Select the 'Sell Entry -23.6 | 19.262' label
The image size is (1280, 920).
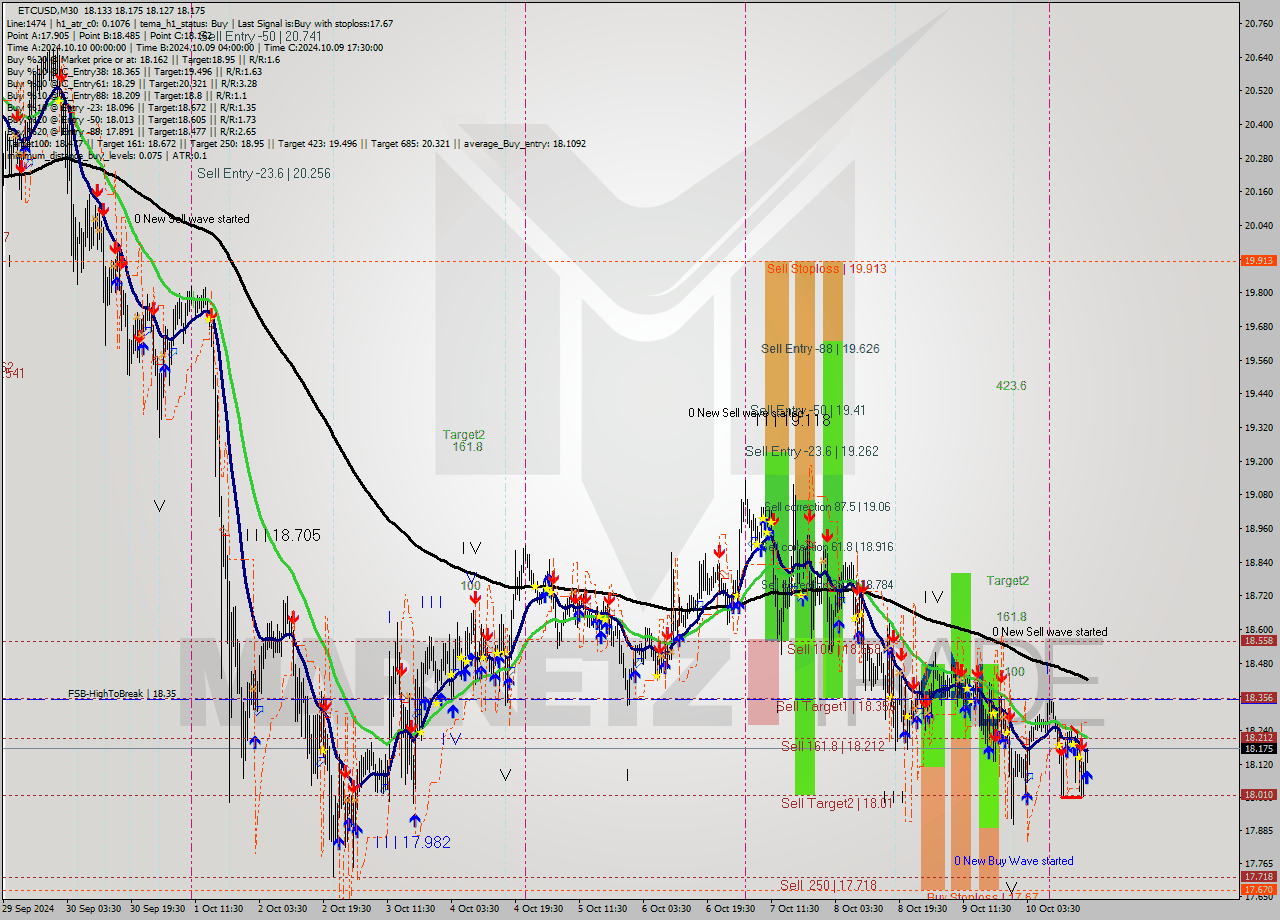(x=812, y=452)
